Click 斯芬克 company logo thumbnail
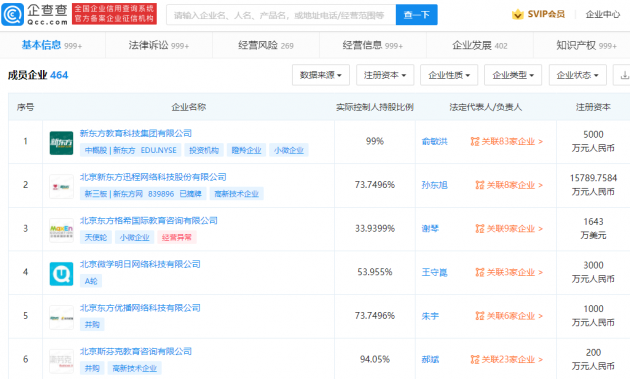Screen dimensions: 630x379 61,361
